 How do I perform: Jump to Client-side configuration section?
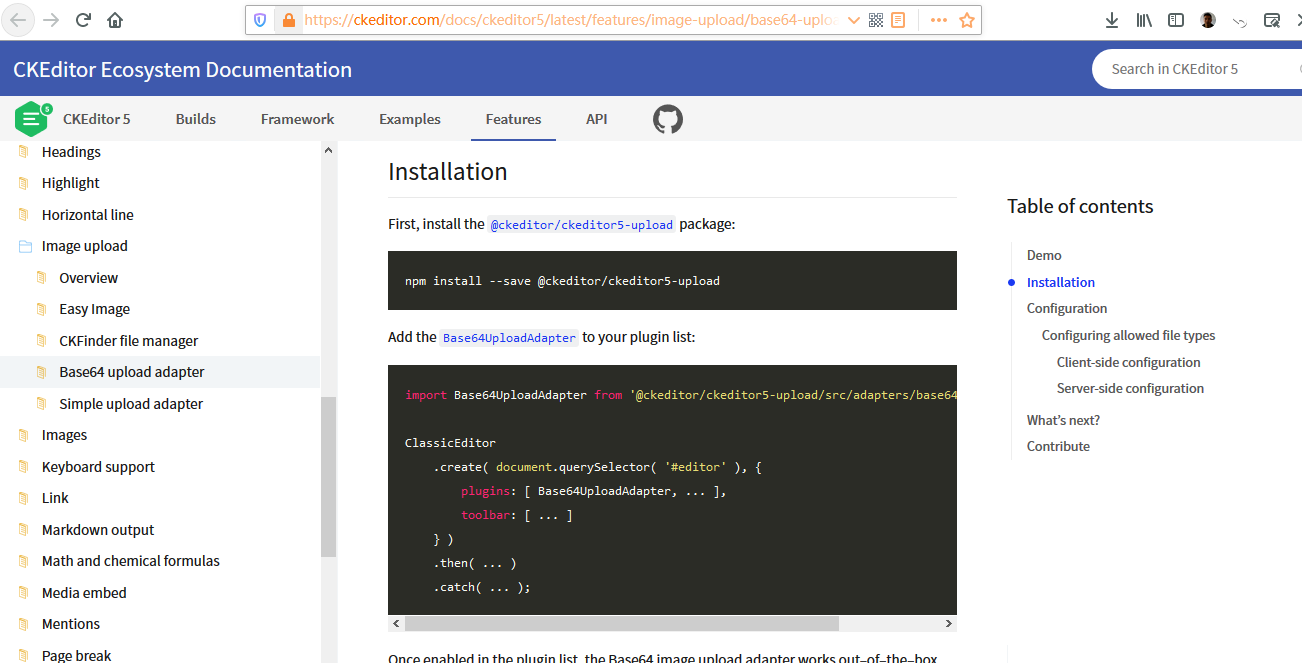tap(1128, 363)
